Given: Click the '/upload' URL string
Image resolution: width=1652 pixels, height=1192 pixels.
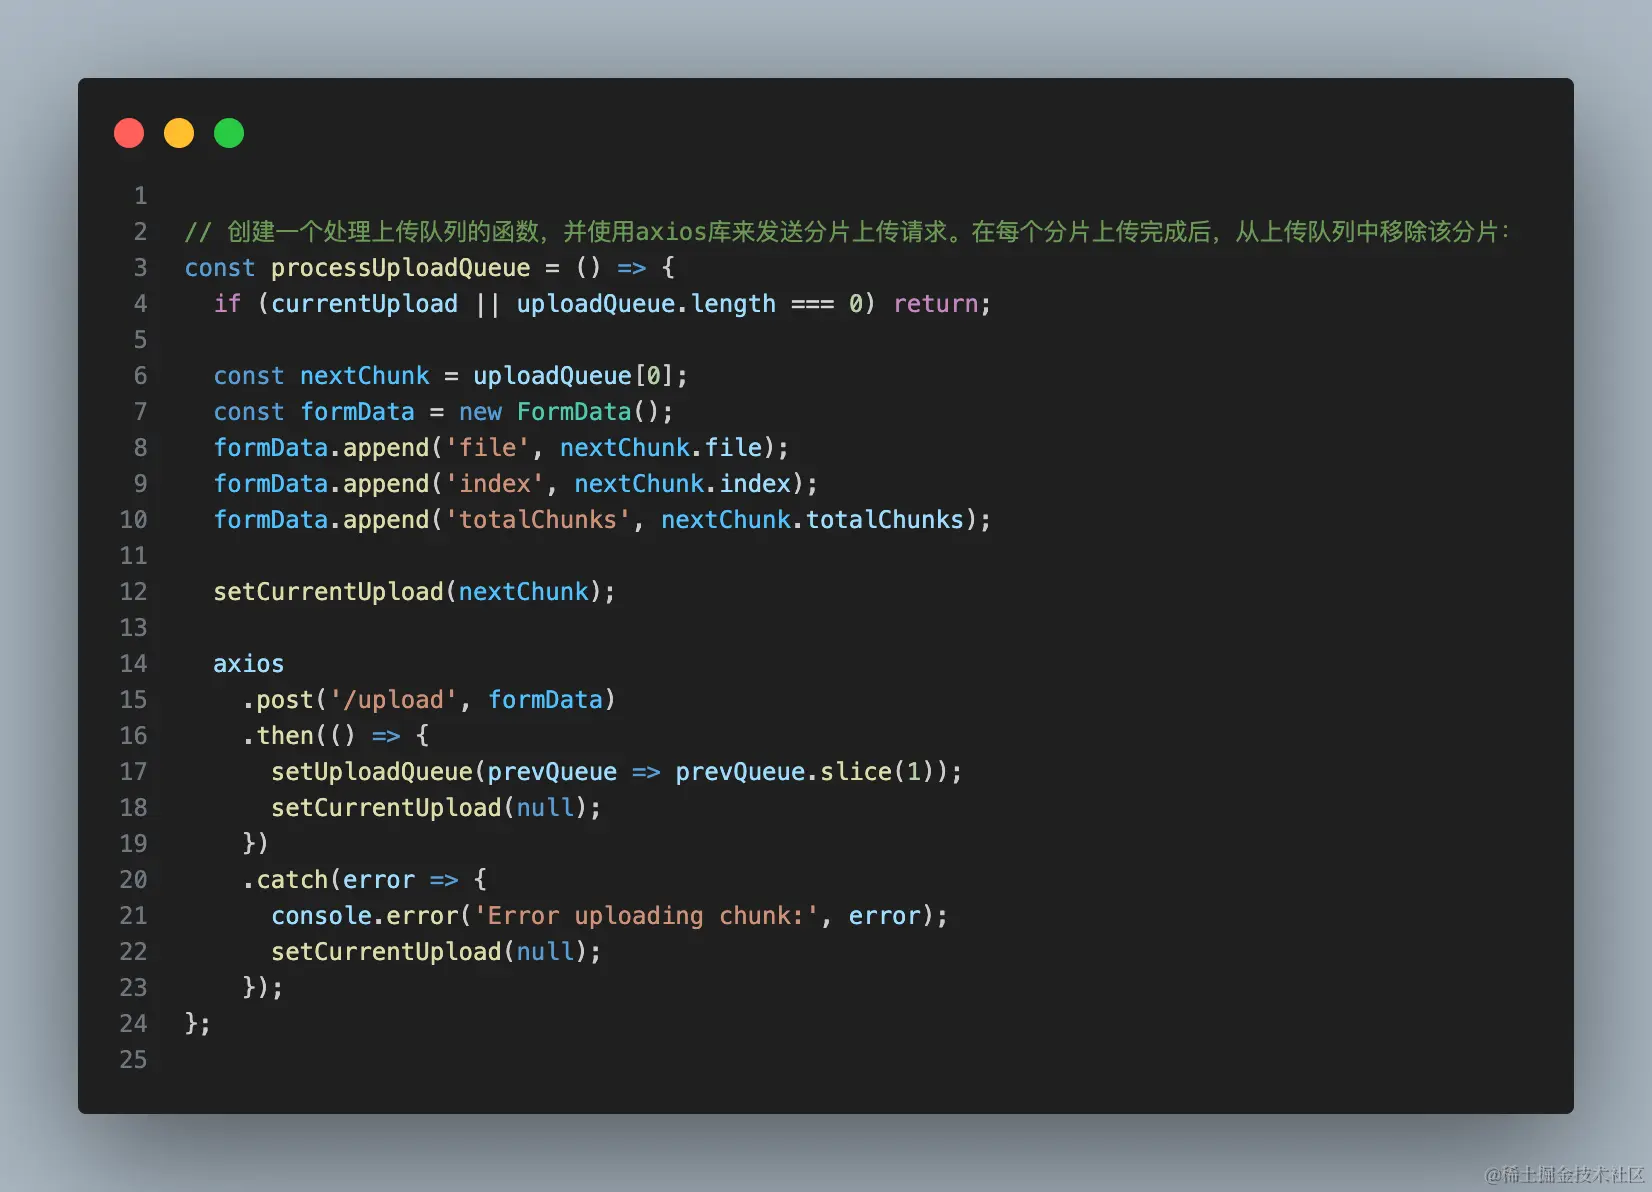Looking at the screenshot, I should (x=393, y=700).
